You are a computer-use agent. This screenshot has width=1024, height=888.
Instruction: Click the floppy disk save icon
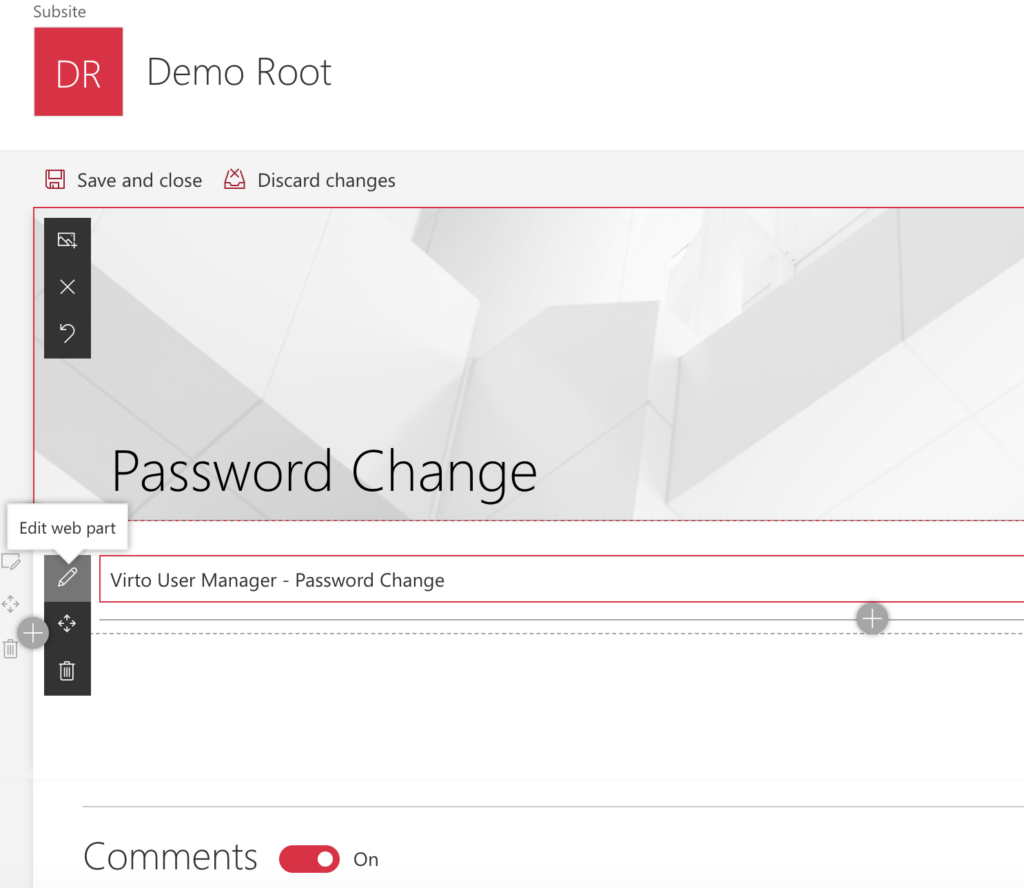55,180
